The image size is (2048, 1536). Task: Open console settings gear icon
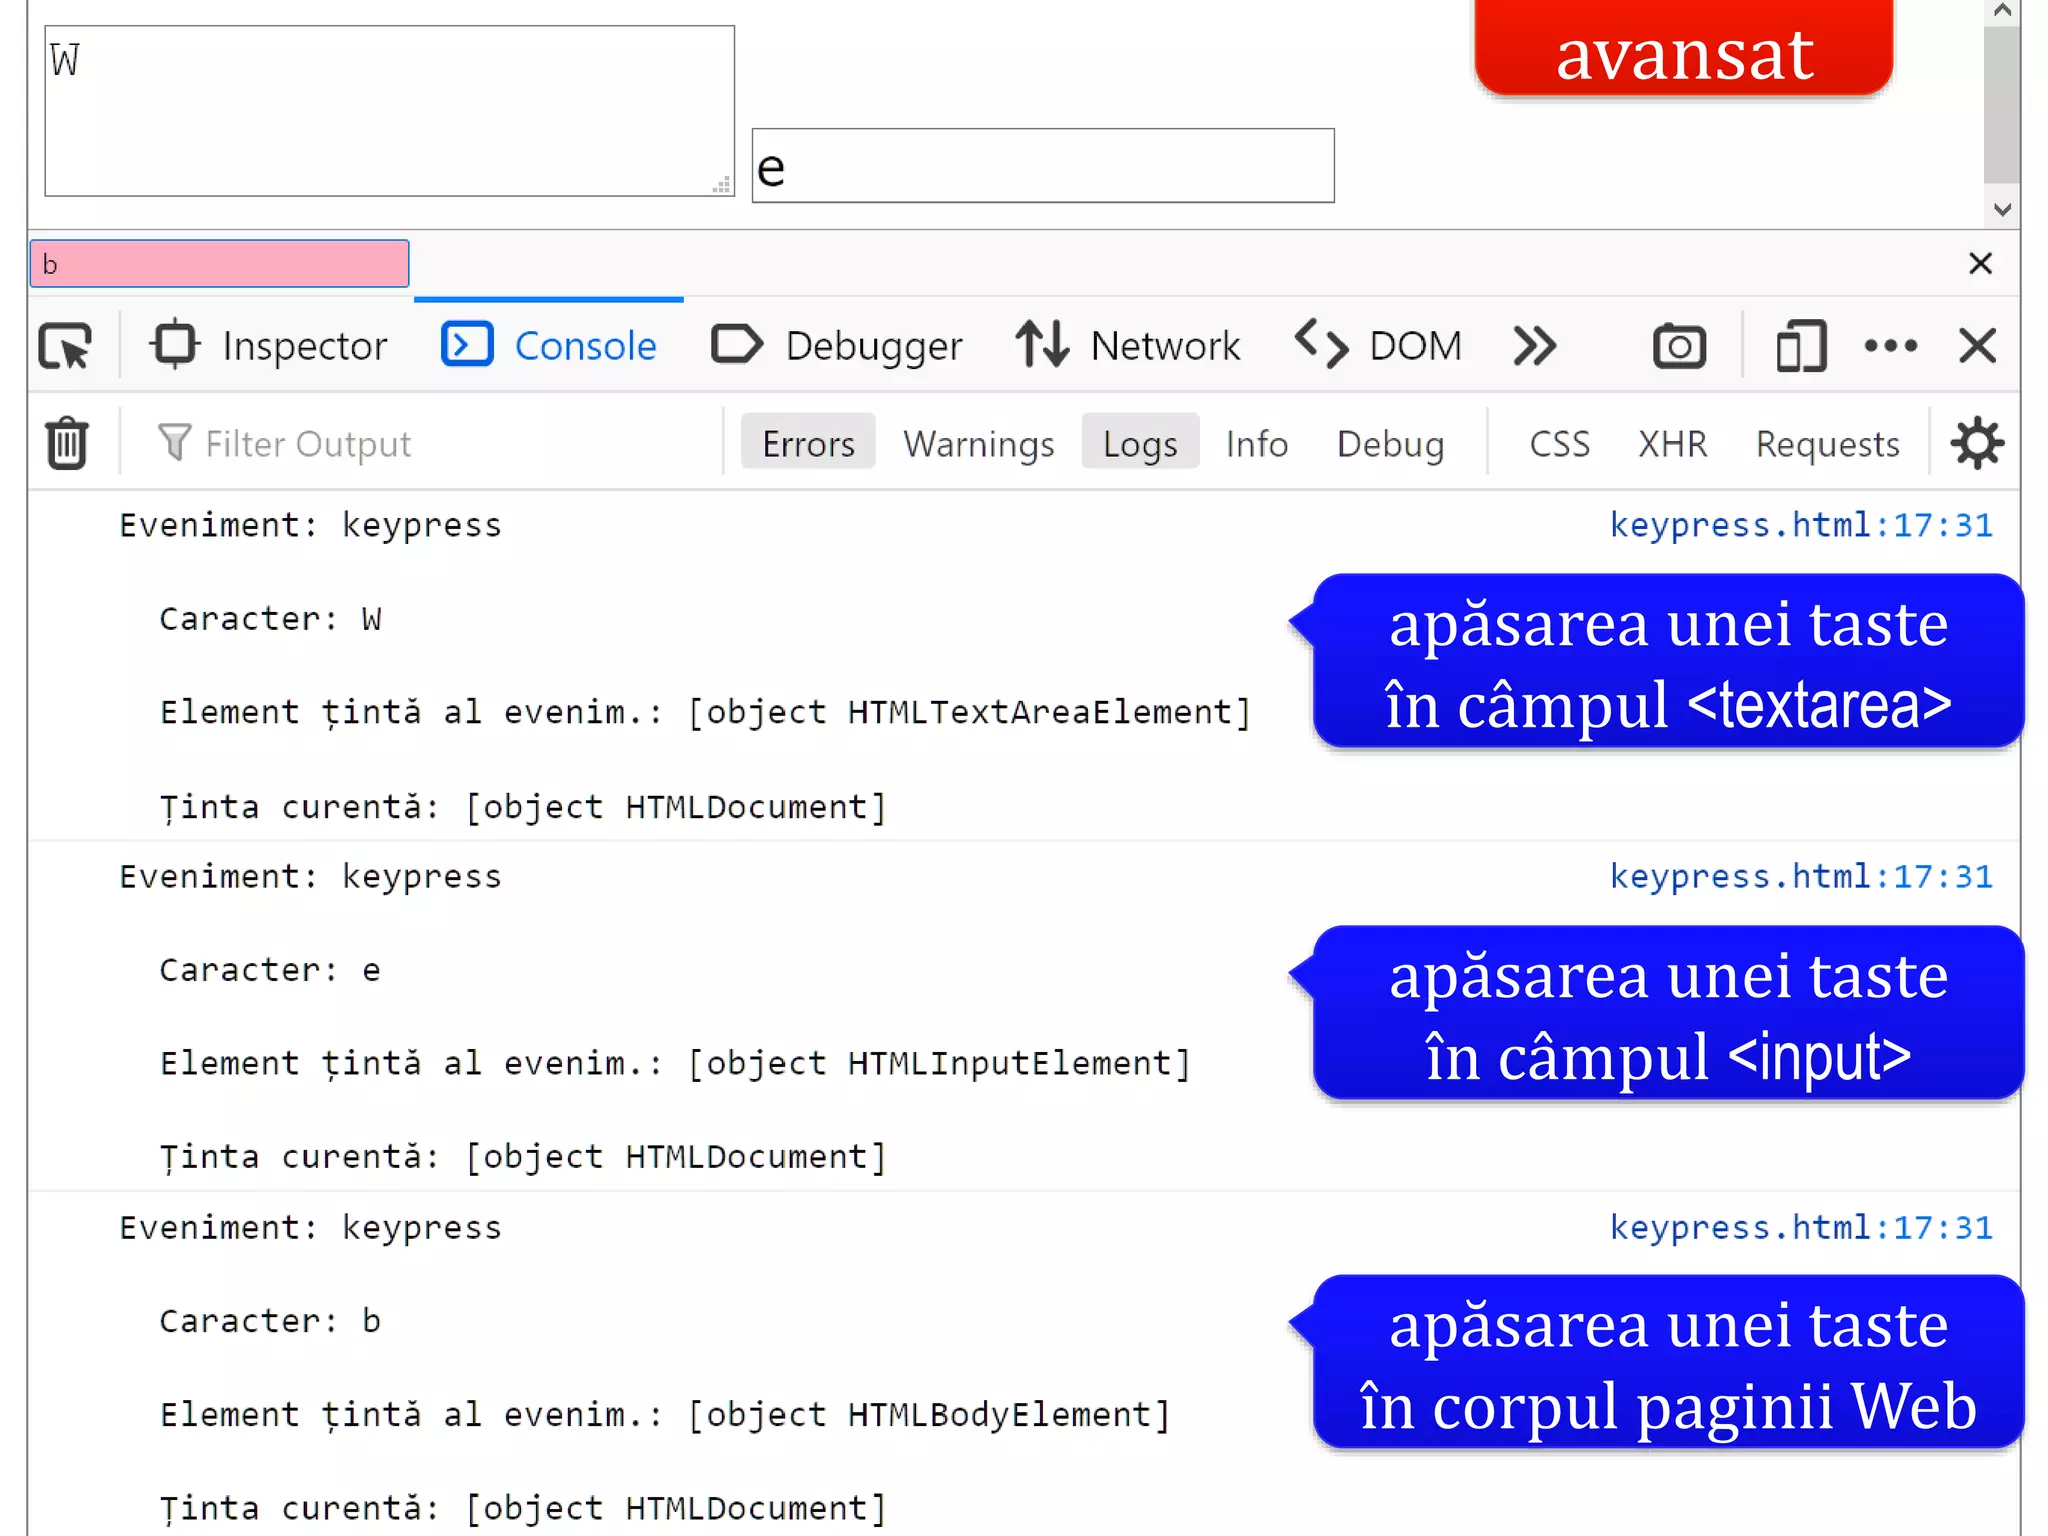pos(1977,443)
